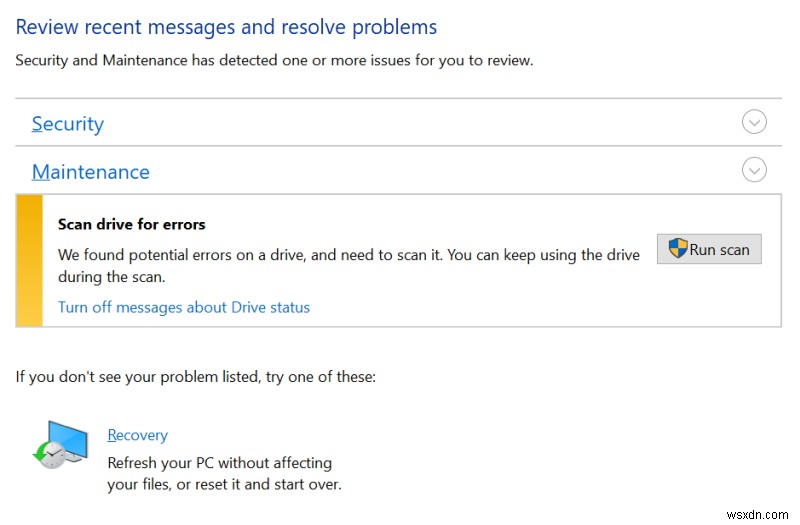Screen dimensions: 800x525
Task: Click the 'If you don't see your problem' text
Action: coord(195,377)
